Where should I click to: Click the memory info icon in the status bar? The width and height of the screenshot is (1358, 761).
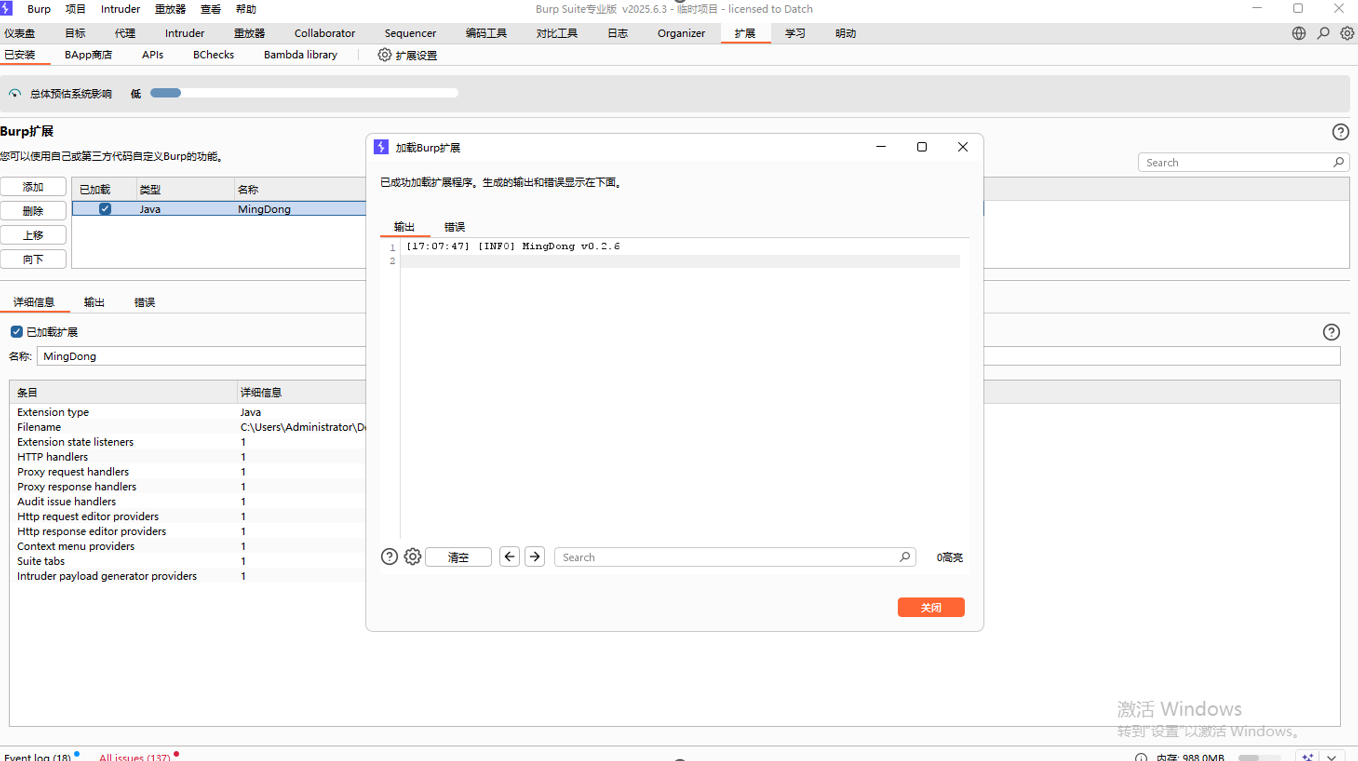click(x=1141, y=757)
